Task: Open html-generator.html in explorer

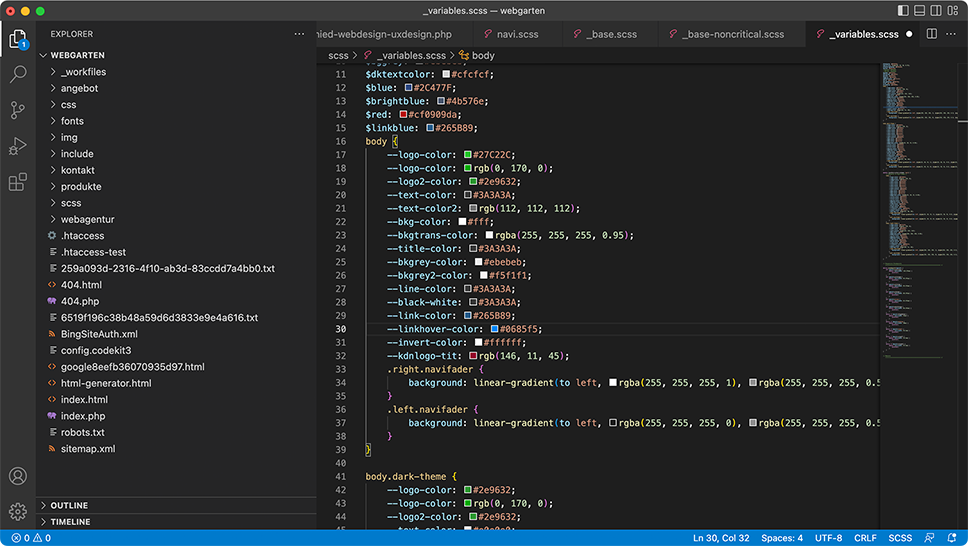Action: click(176, 383)
